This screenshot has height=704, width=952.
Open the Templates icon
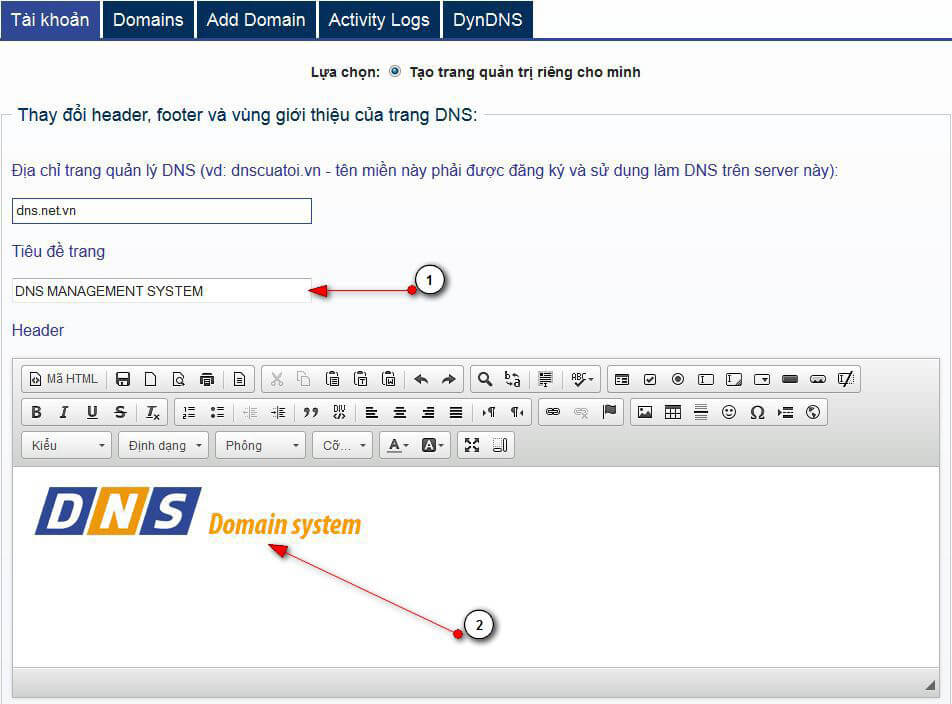[x=239, y=379]
